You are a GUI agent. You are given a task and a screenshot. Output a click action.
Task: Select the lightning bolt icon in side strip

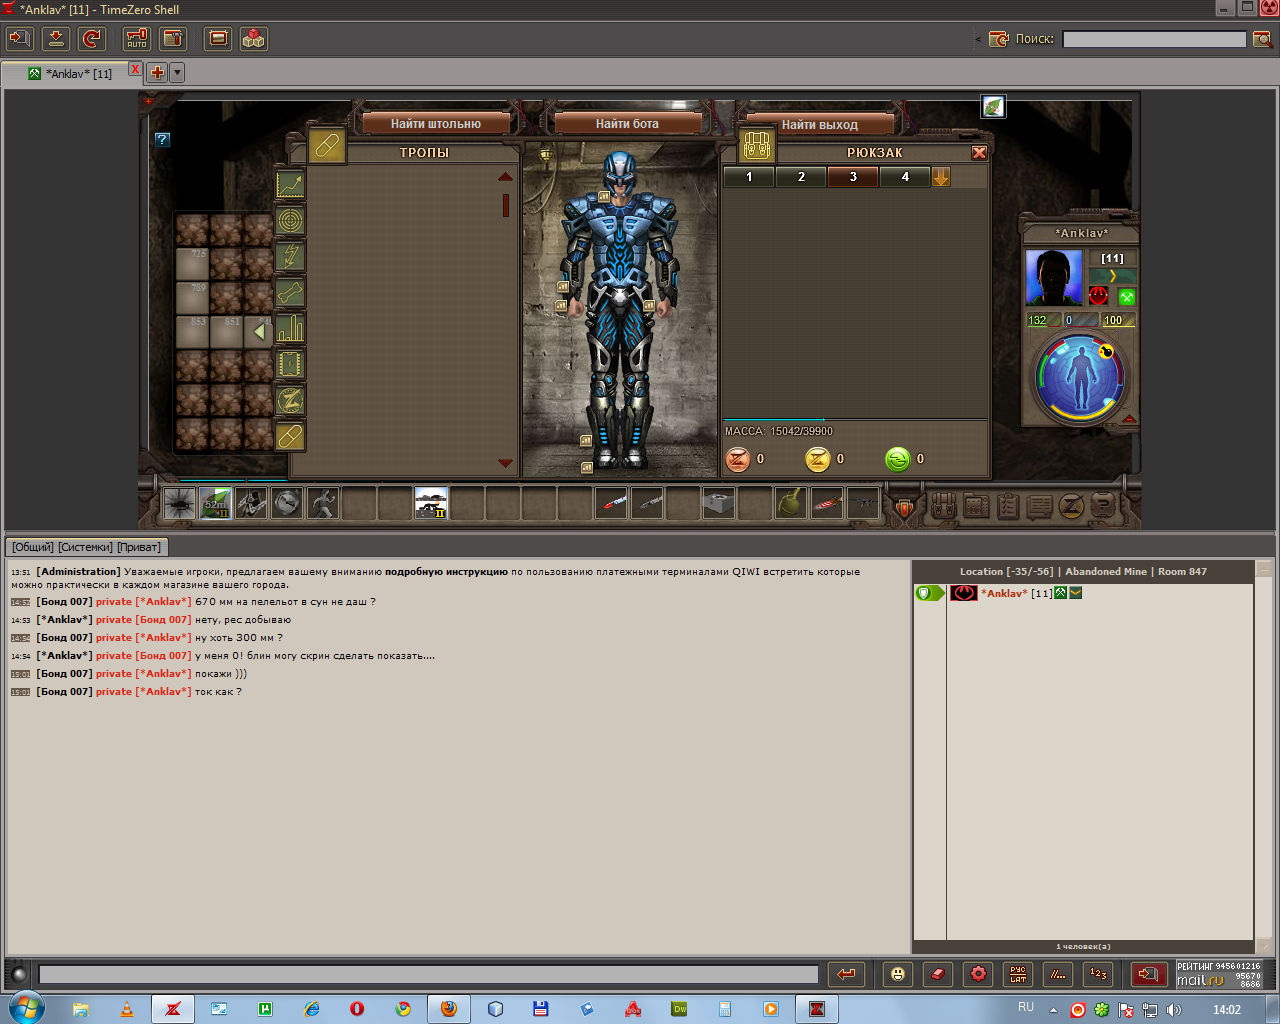[290, 257]
